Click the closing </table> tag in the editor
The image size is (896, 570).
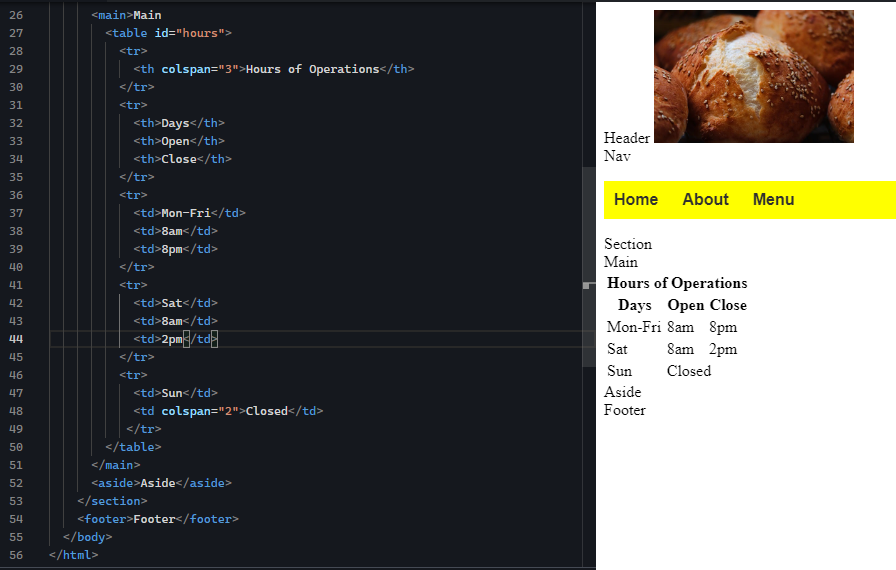click(x=133, y=447)
